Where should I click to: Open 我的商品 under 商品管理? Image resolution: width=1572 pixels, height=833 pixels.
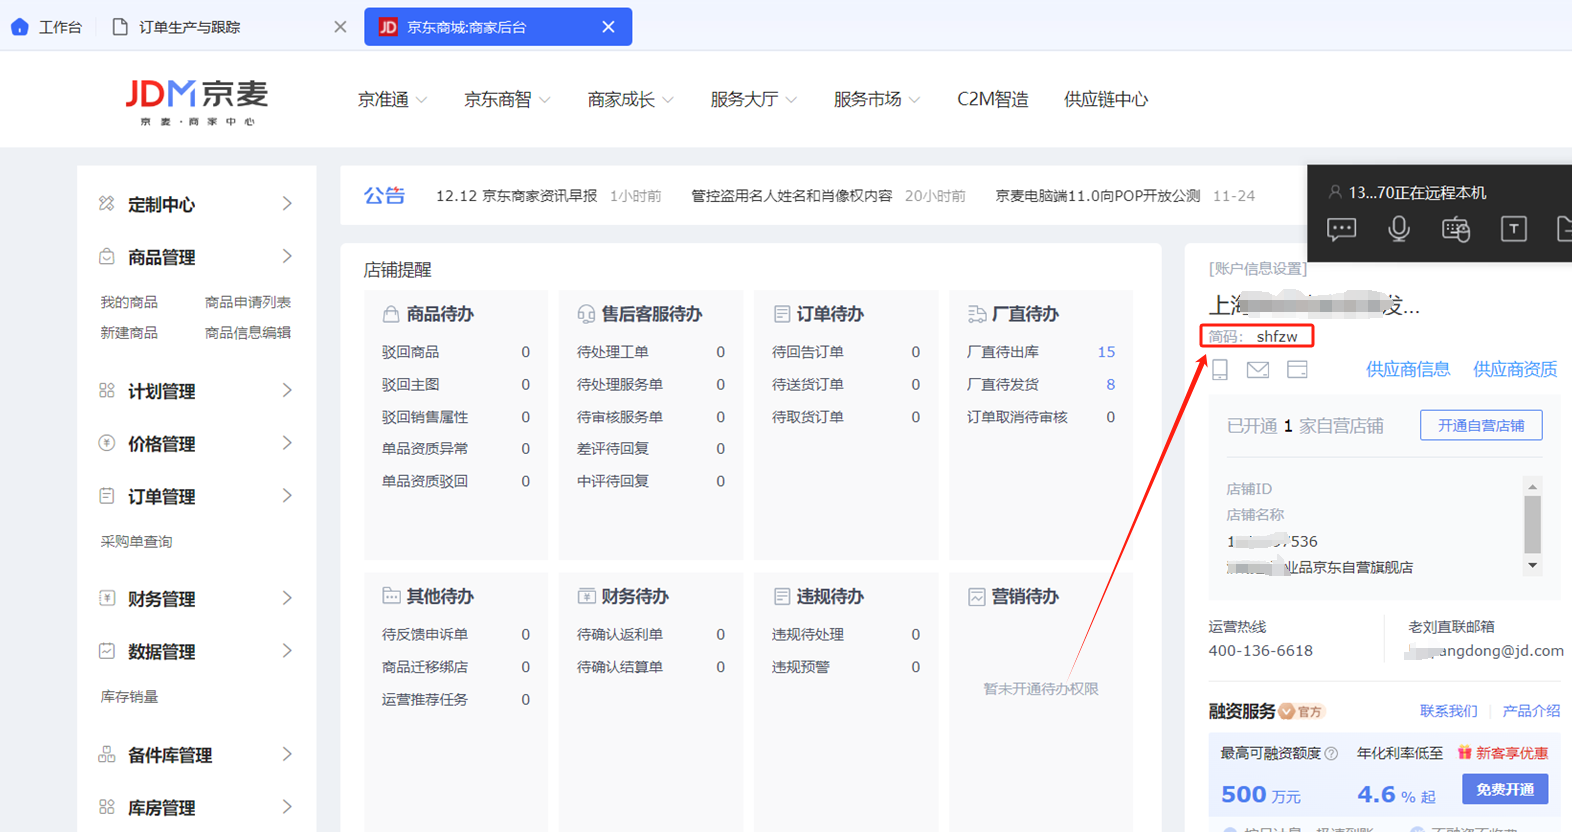129,302
